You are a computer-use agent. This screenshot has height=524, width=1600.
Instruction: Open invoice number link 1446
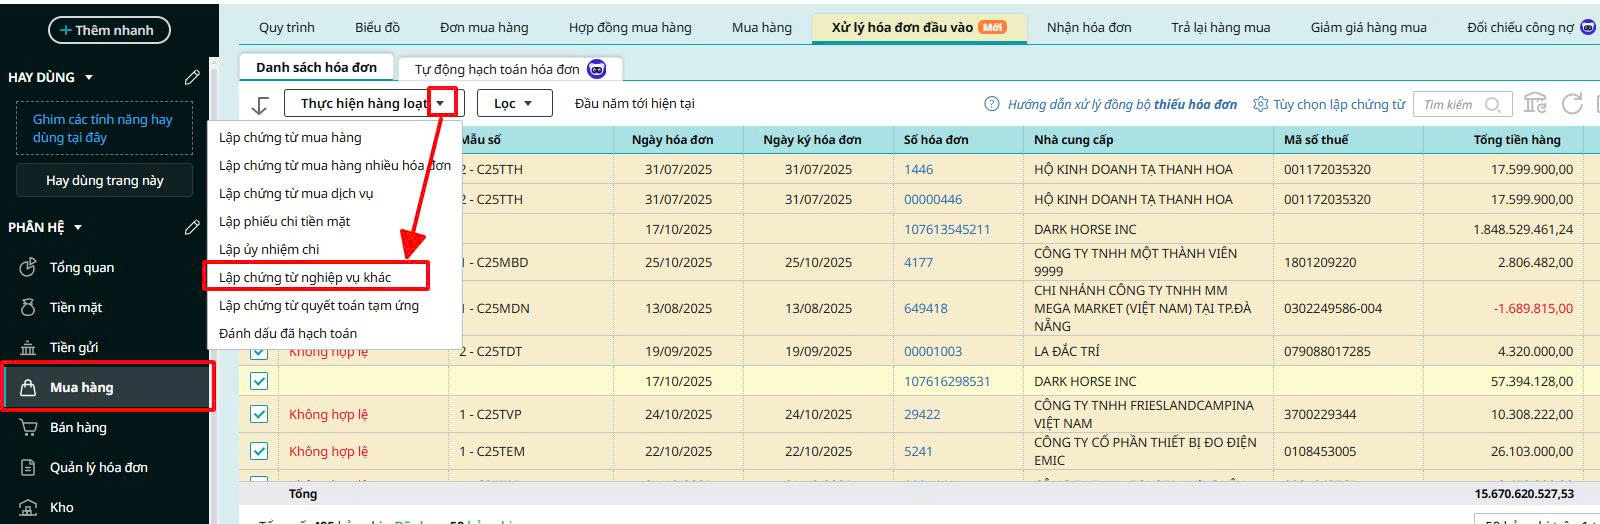(x=918, y=169)
